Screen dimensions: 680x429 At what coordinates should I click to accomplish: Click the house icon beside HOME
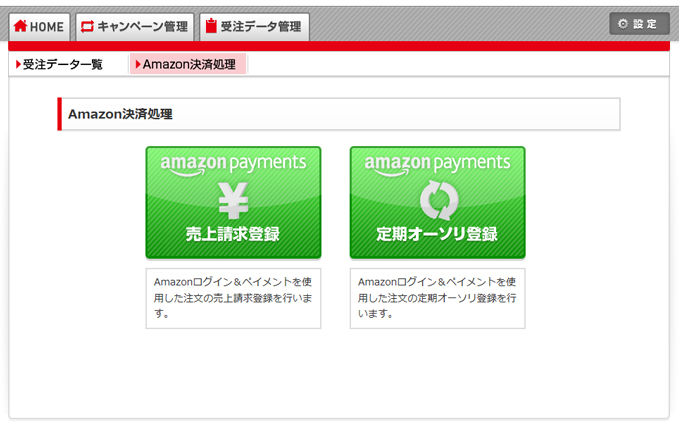[x=20, y=26]
